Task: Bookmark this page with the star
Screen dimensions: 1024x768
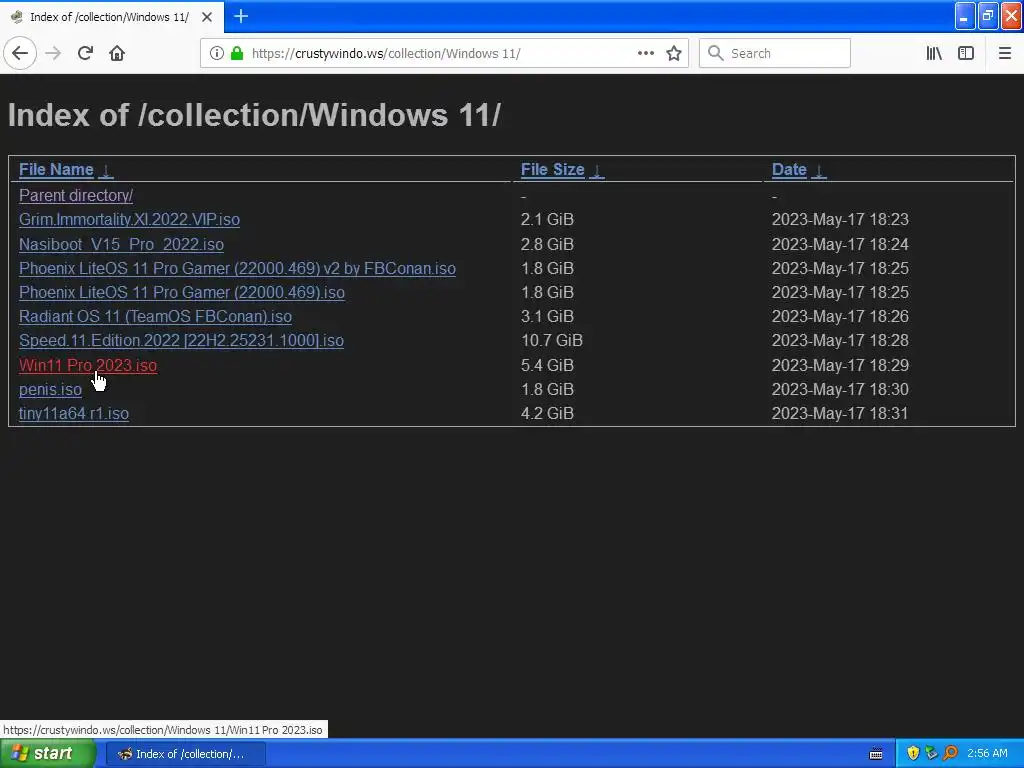Action: pyautogui.click(x=674, y=53)
